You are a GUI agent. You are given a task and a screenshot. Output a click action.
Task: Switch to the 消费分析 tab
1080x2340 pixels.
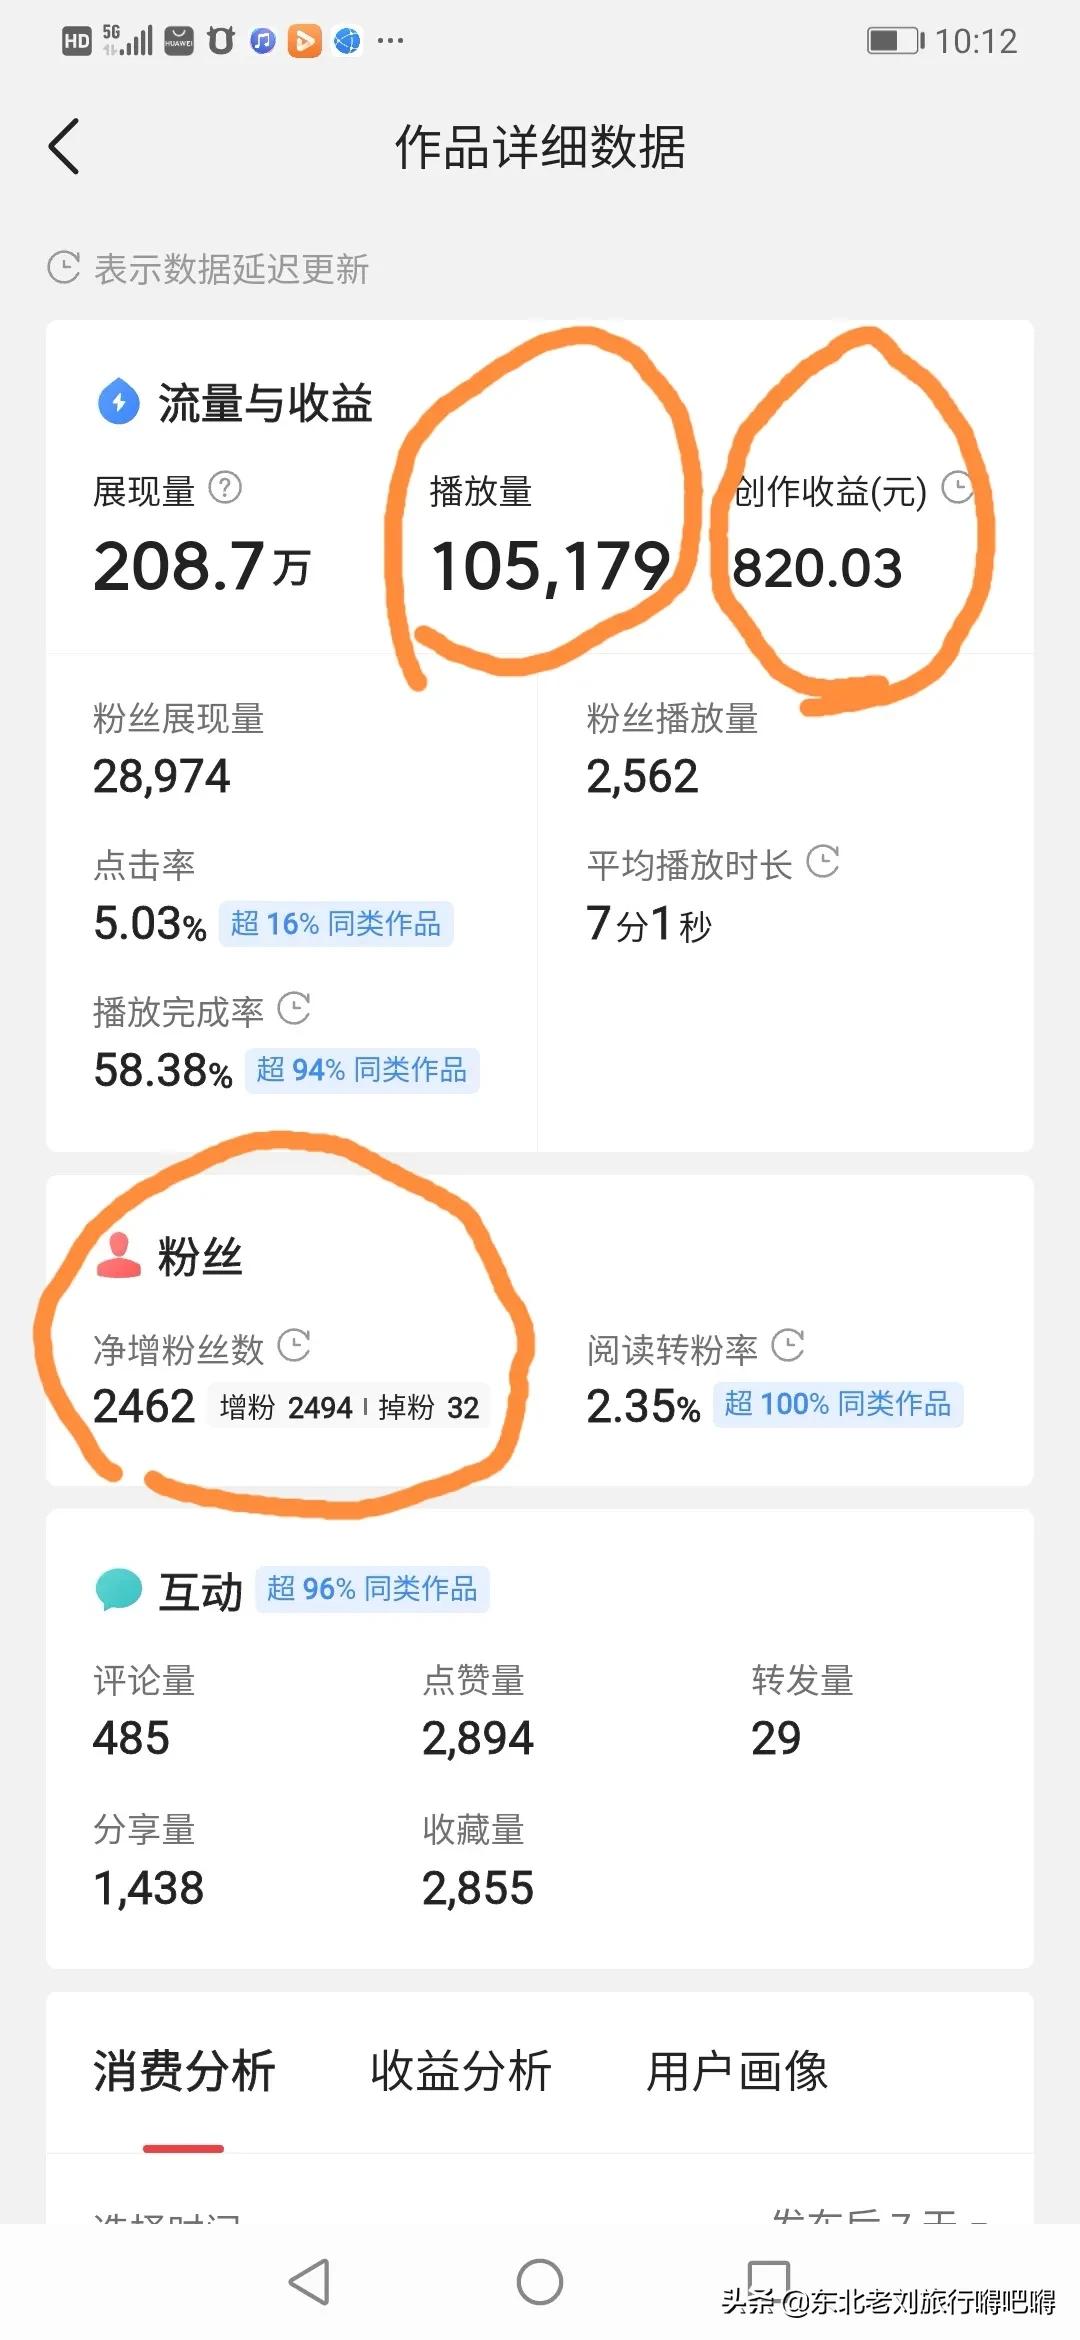[184, 2071]
